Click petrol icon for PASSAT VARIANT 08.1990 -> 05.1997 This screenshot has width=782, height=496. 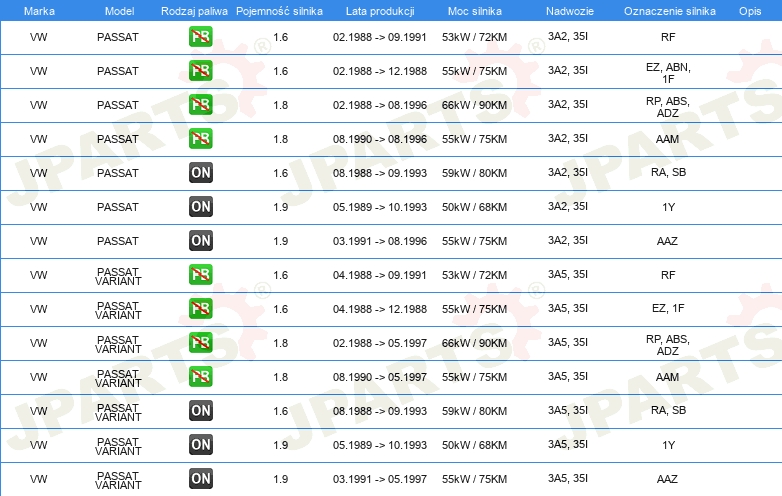200,376
